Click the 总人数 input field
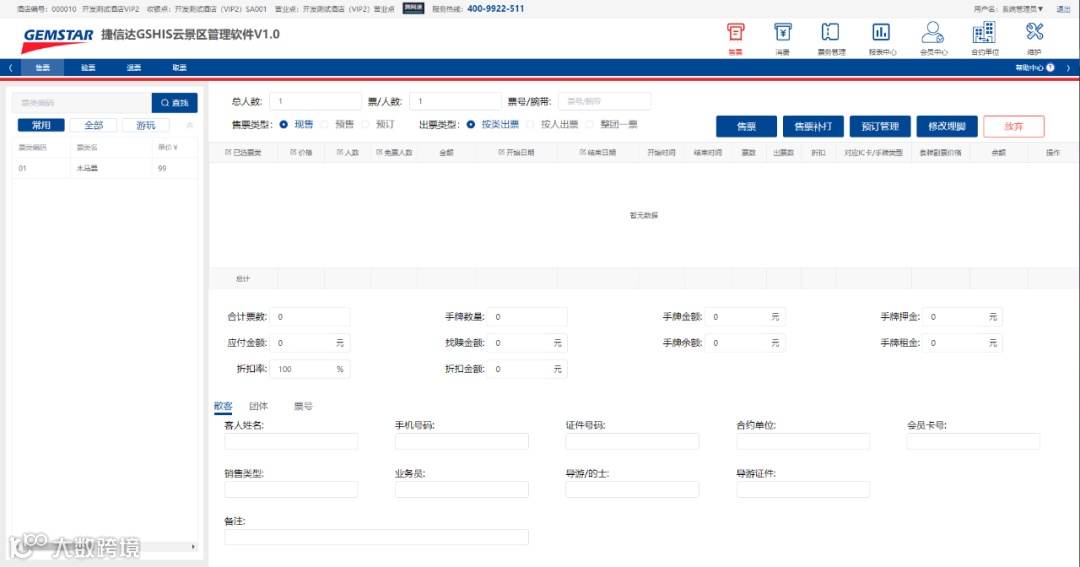Image resolution: width=1080 pixels, height=567 pixels. (315, 101)
